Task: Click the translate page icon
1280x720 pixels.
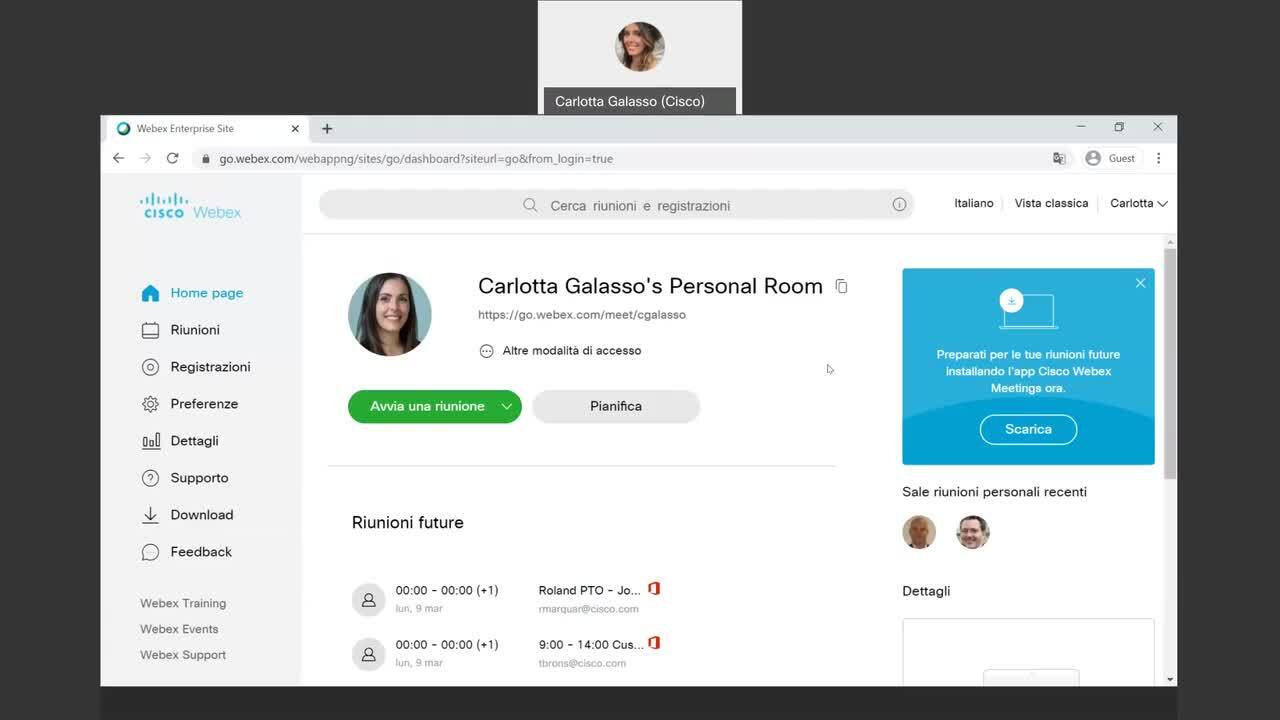Action: pyautogui.click(x=1059, y=158)
